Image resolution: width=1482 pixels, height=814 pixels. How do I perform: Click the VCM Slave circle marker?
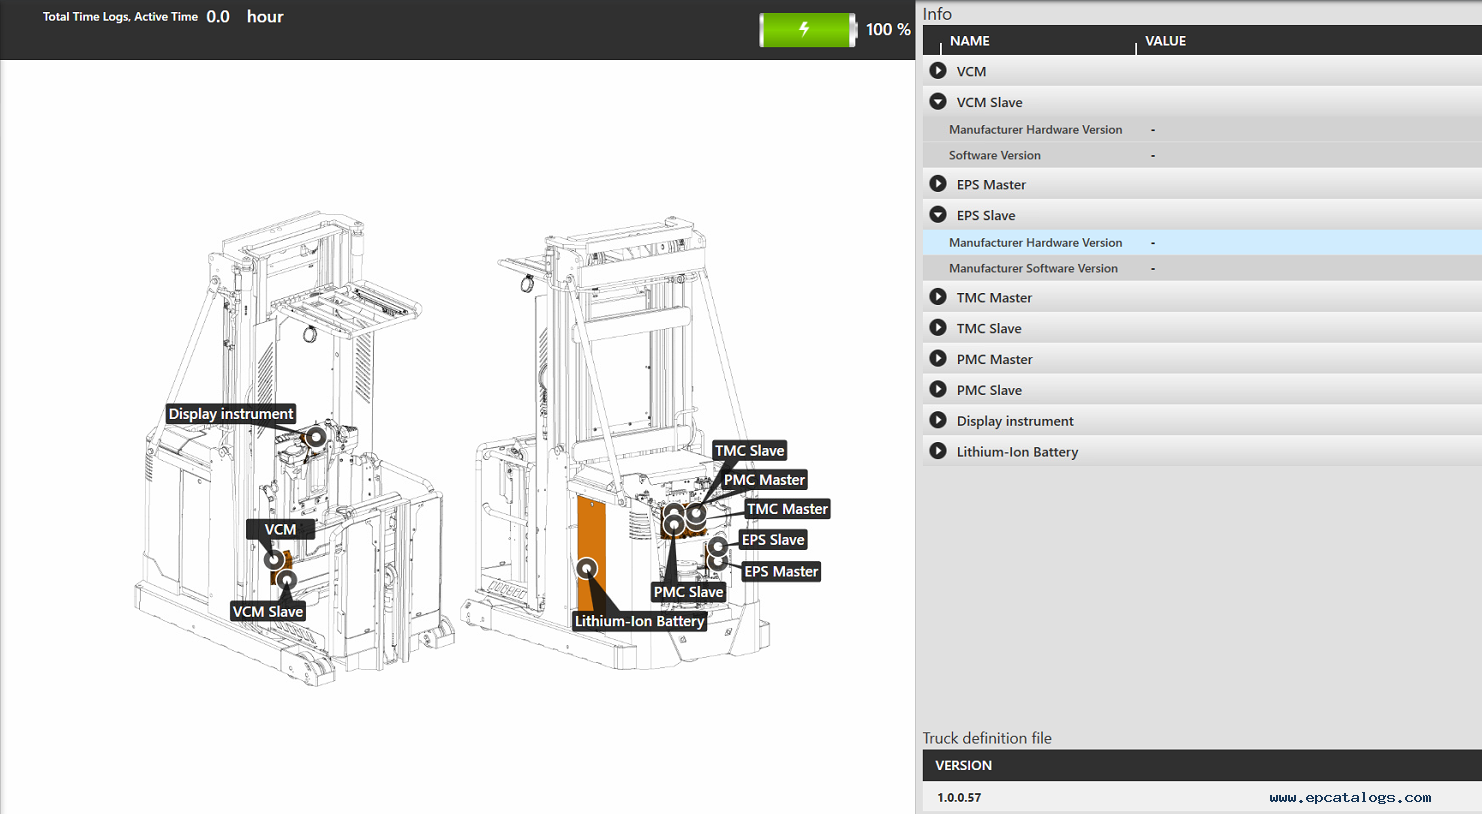[287, 580]
